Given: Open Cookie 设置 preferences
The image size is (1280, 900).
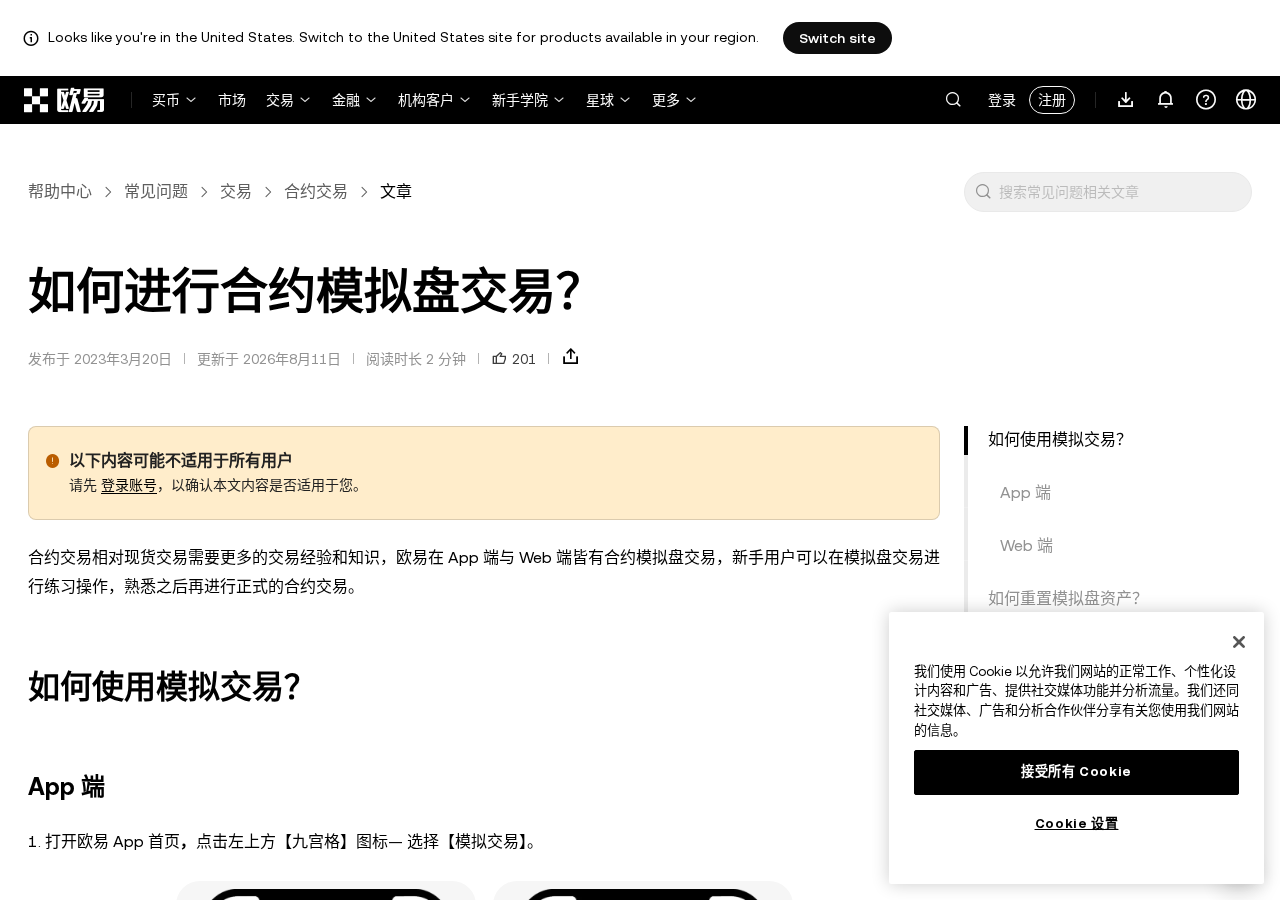Looking at the screenshot, I should 1076,824.
